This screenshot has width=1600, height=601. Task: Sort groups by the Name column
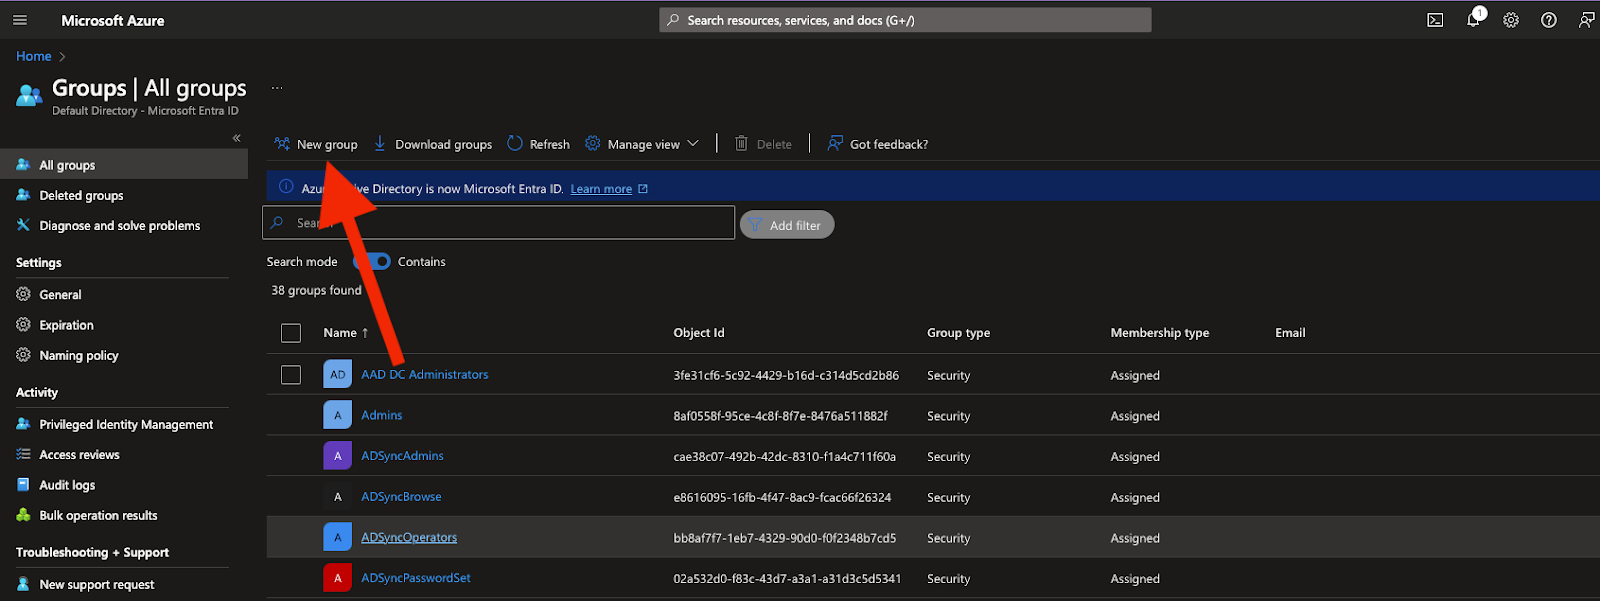click(346, 333)
